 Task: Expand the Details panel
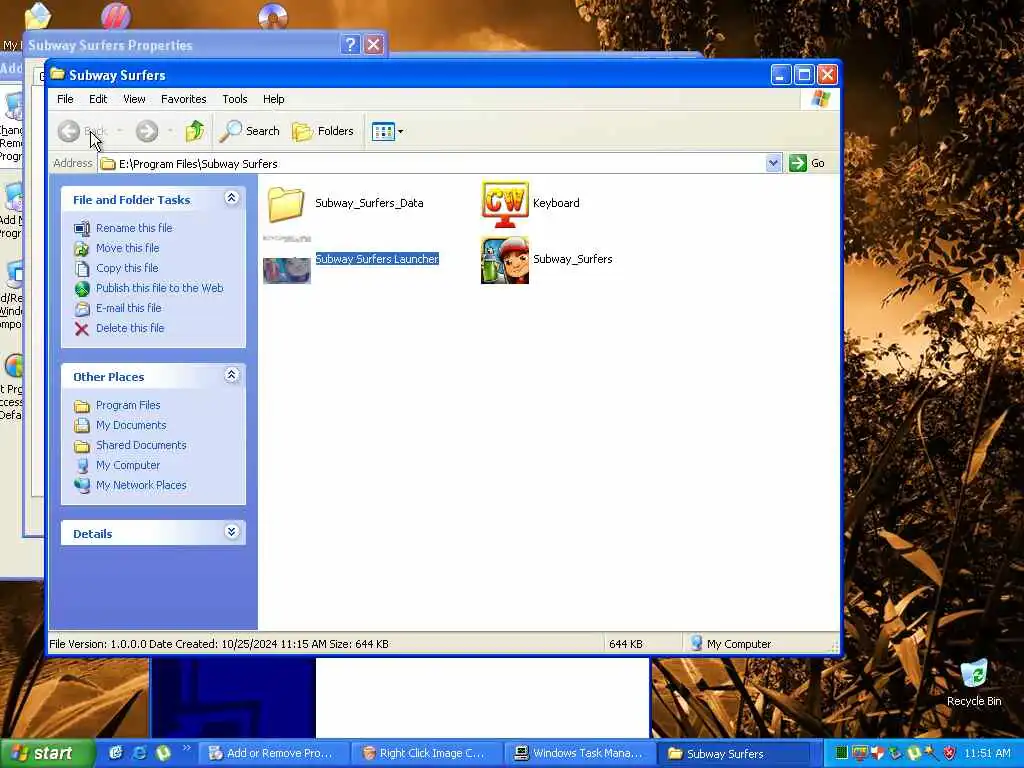tap(231, 532)
